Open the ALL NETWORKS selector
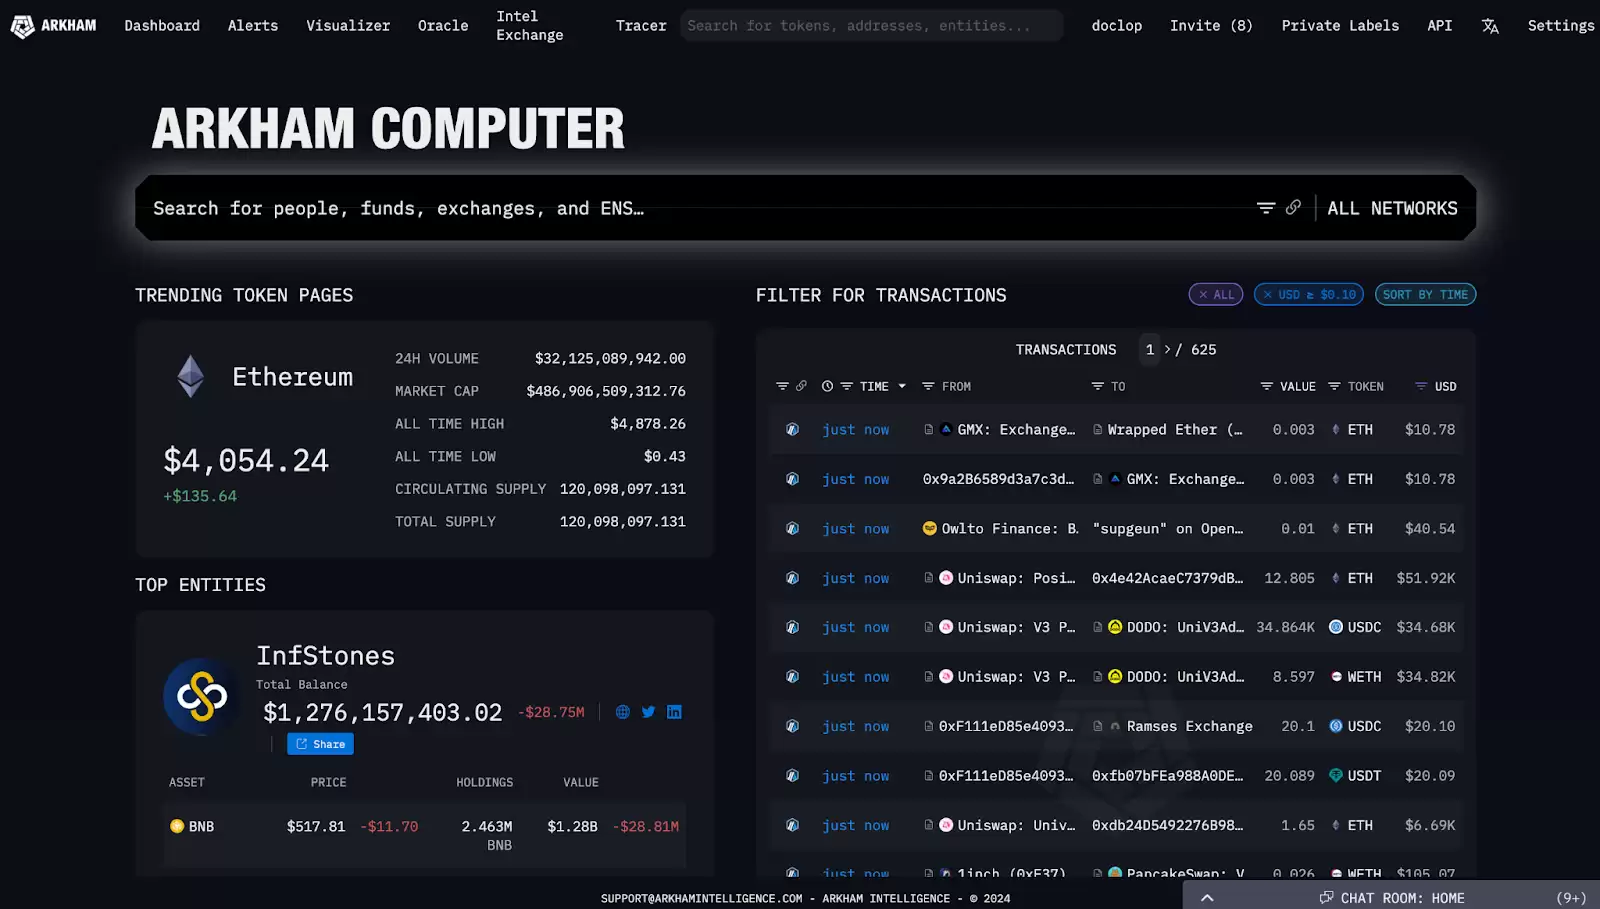 point(1392,208)
